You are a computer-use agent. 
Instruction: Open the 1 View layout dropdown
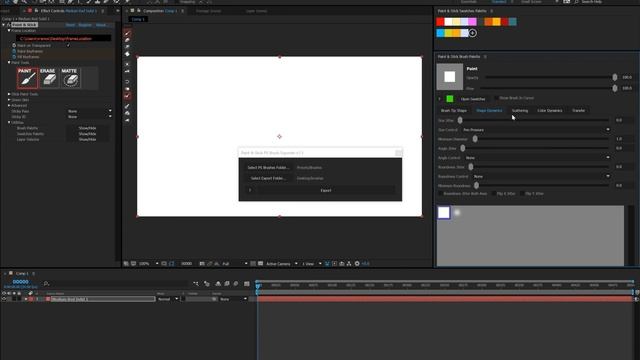311,264
